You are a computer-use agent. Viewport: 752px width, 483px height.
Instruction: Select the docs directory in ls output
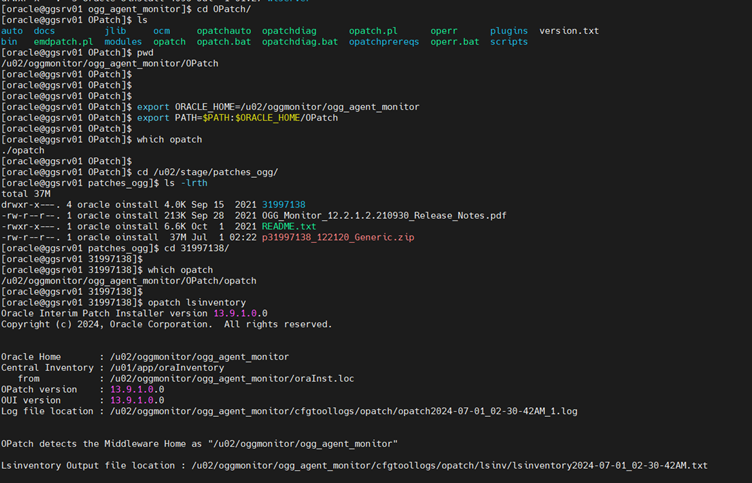[44, 31]
